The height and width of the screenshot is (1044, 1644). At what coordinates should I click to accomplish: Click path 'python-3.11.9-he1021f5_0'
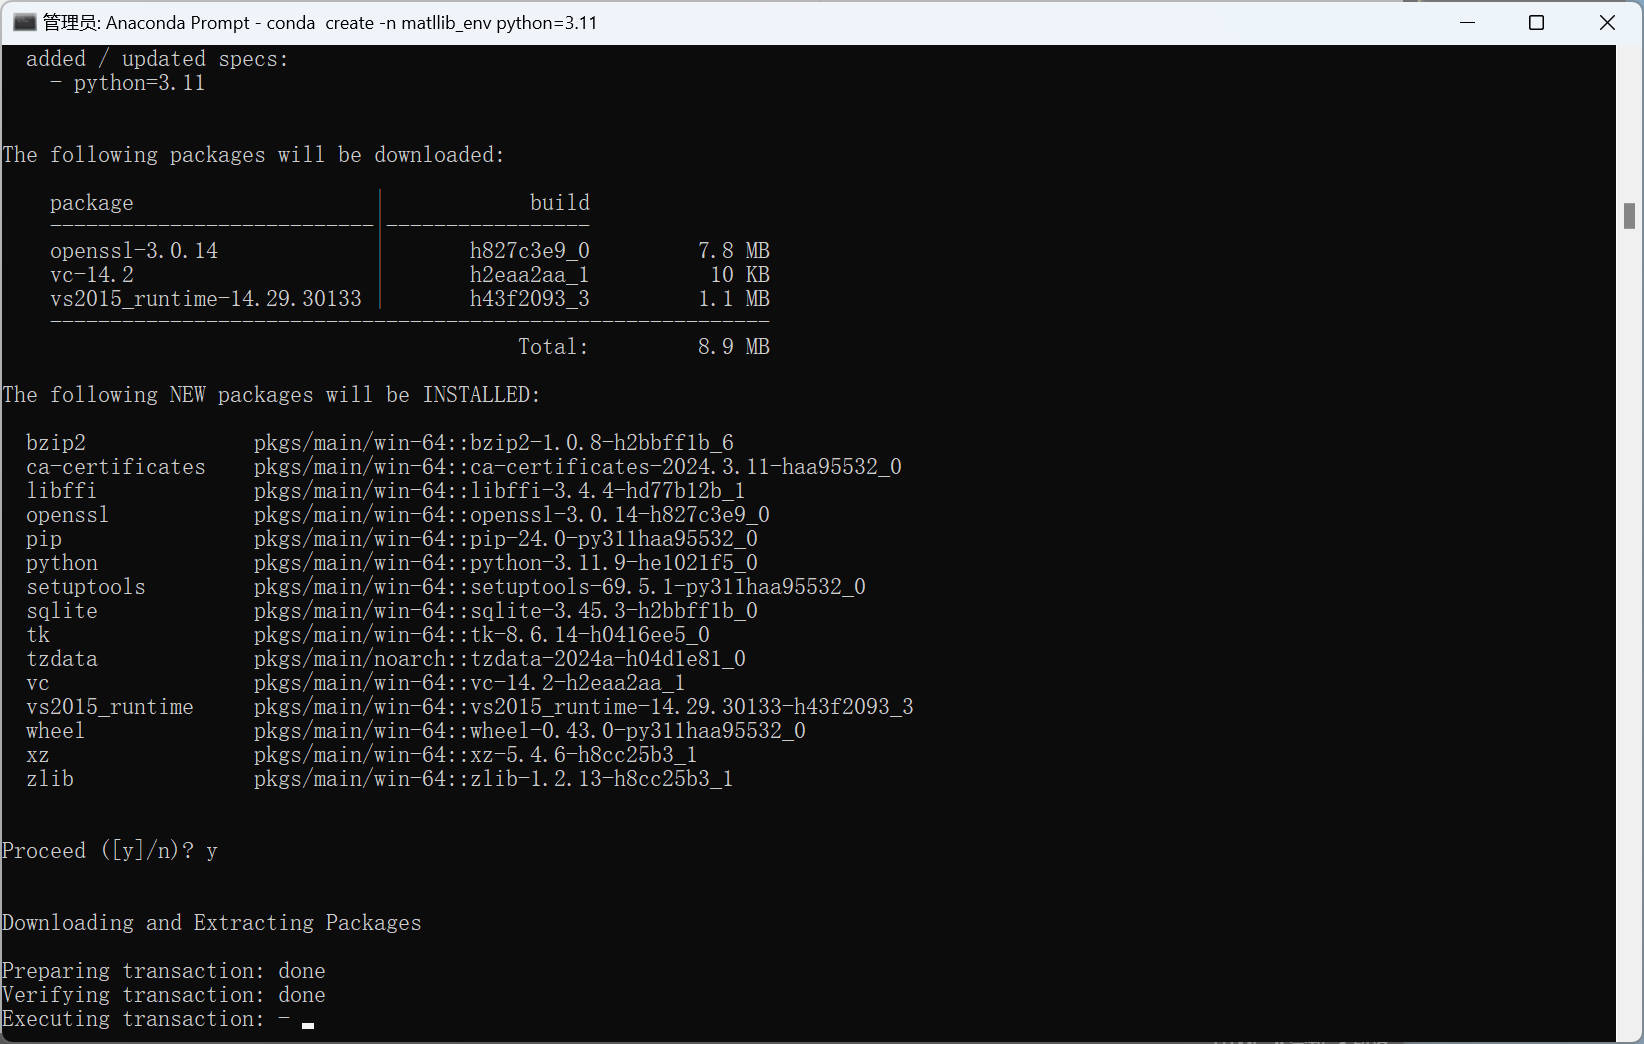[614, 563]
